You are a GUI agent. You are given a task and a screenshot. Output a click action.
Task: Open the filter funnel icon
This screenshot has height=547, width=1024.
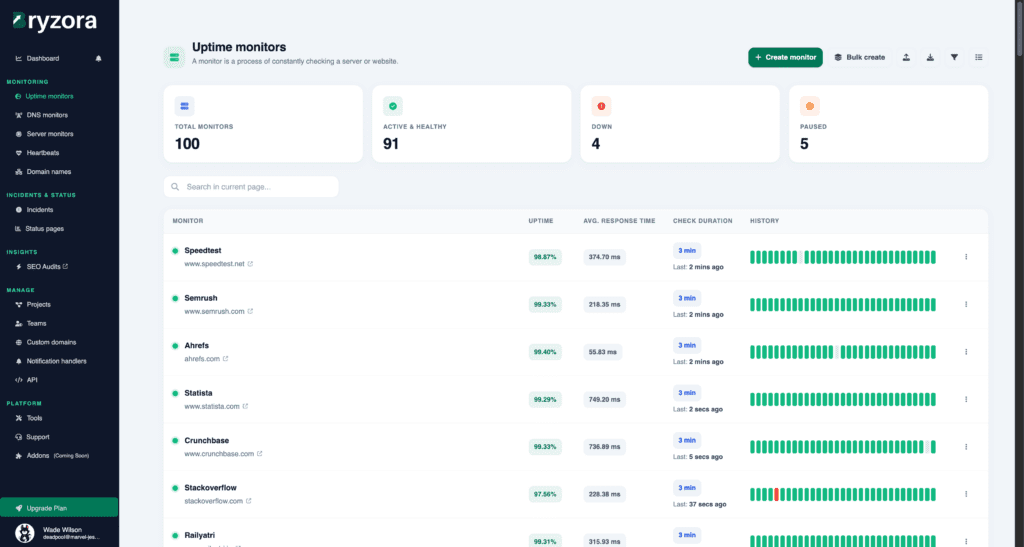tap(954, 57)
